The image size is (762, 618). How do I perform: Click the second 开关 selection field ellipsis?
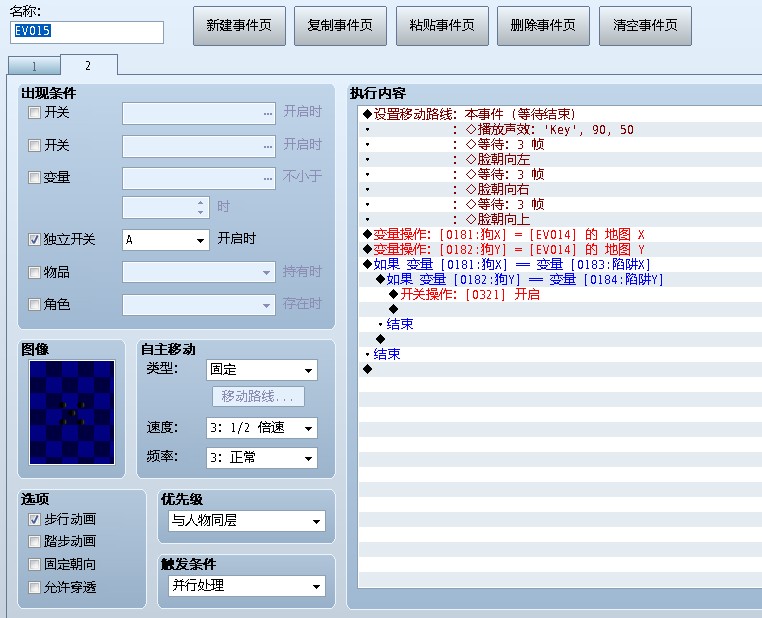click(268, 147)
